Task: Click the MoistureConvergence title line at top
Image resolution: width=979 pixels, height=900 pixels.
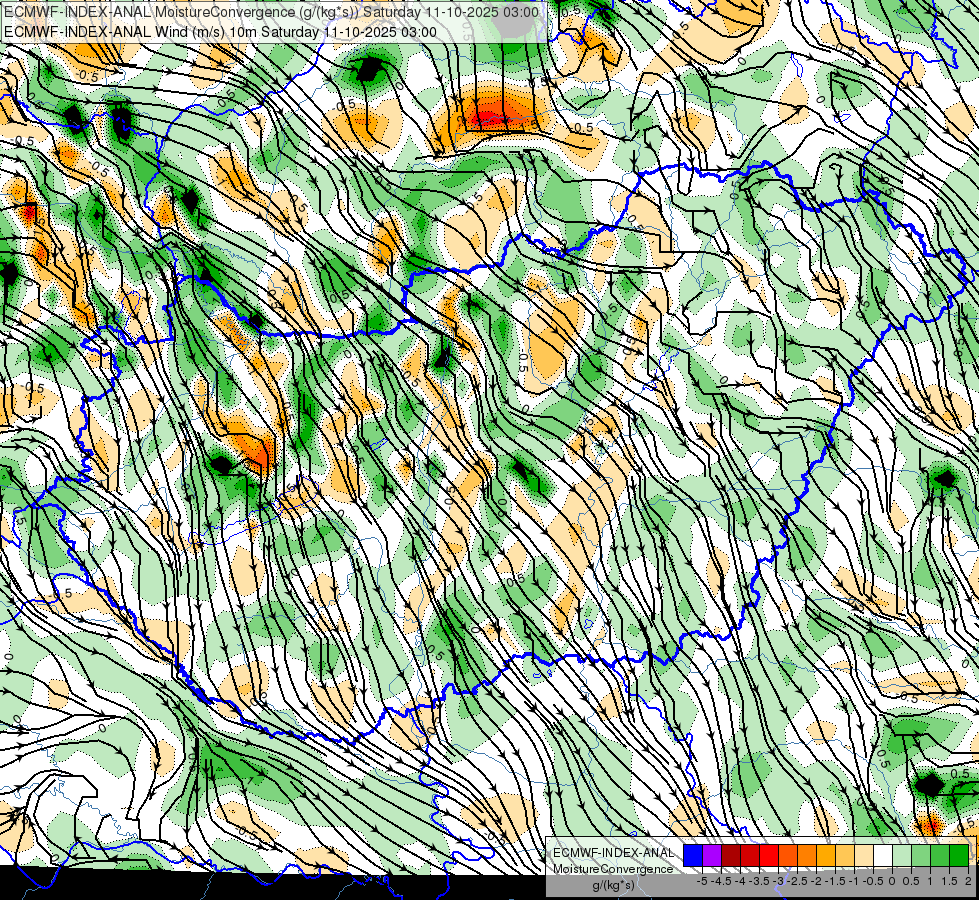Action: [x=272, y=12]
